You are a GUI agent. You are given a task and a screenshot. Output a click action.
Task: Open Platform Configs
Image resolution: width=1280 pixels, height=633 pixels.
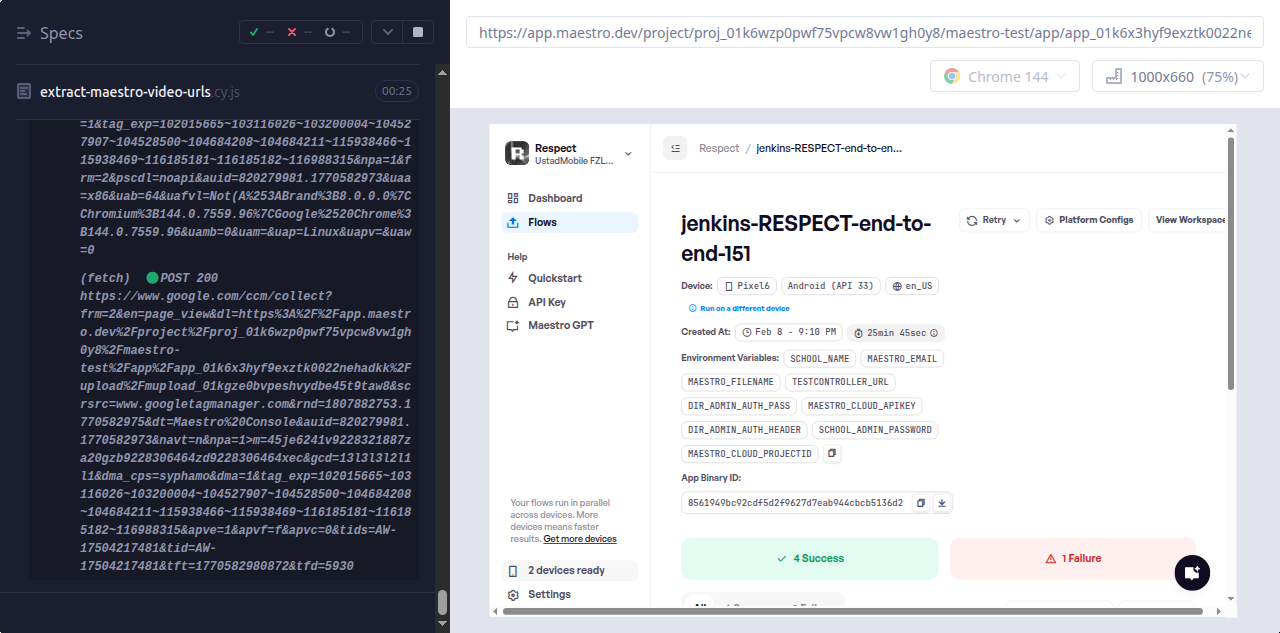[1089, 220]
